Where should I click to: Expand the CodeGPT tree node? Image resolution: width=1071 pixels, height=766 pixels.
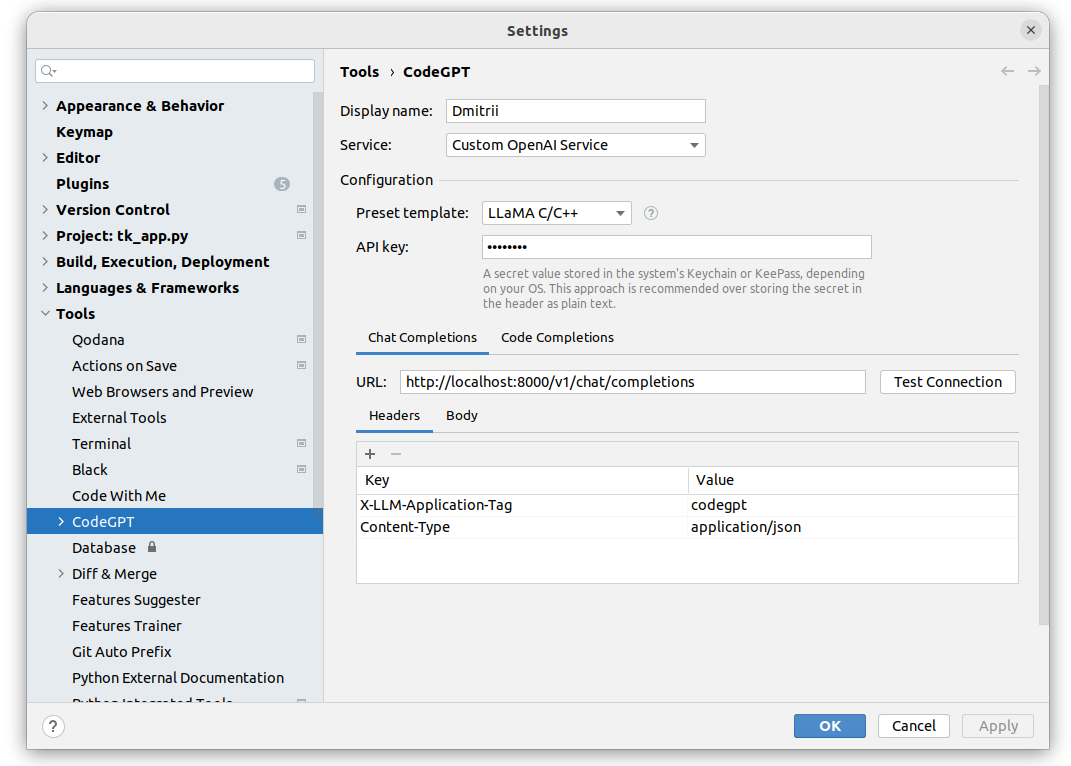(x=61, y=522)
